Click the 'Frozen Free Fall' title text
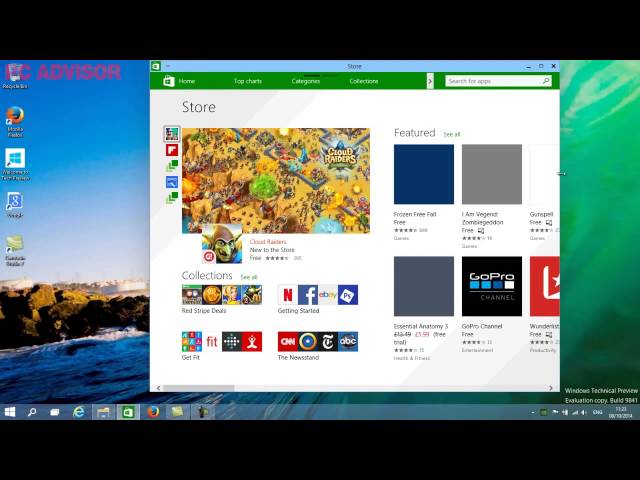 click(x=415, y=214)
